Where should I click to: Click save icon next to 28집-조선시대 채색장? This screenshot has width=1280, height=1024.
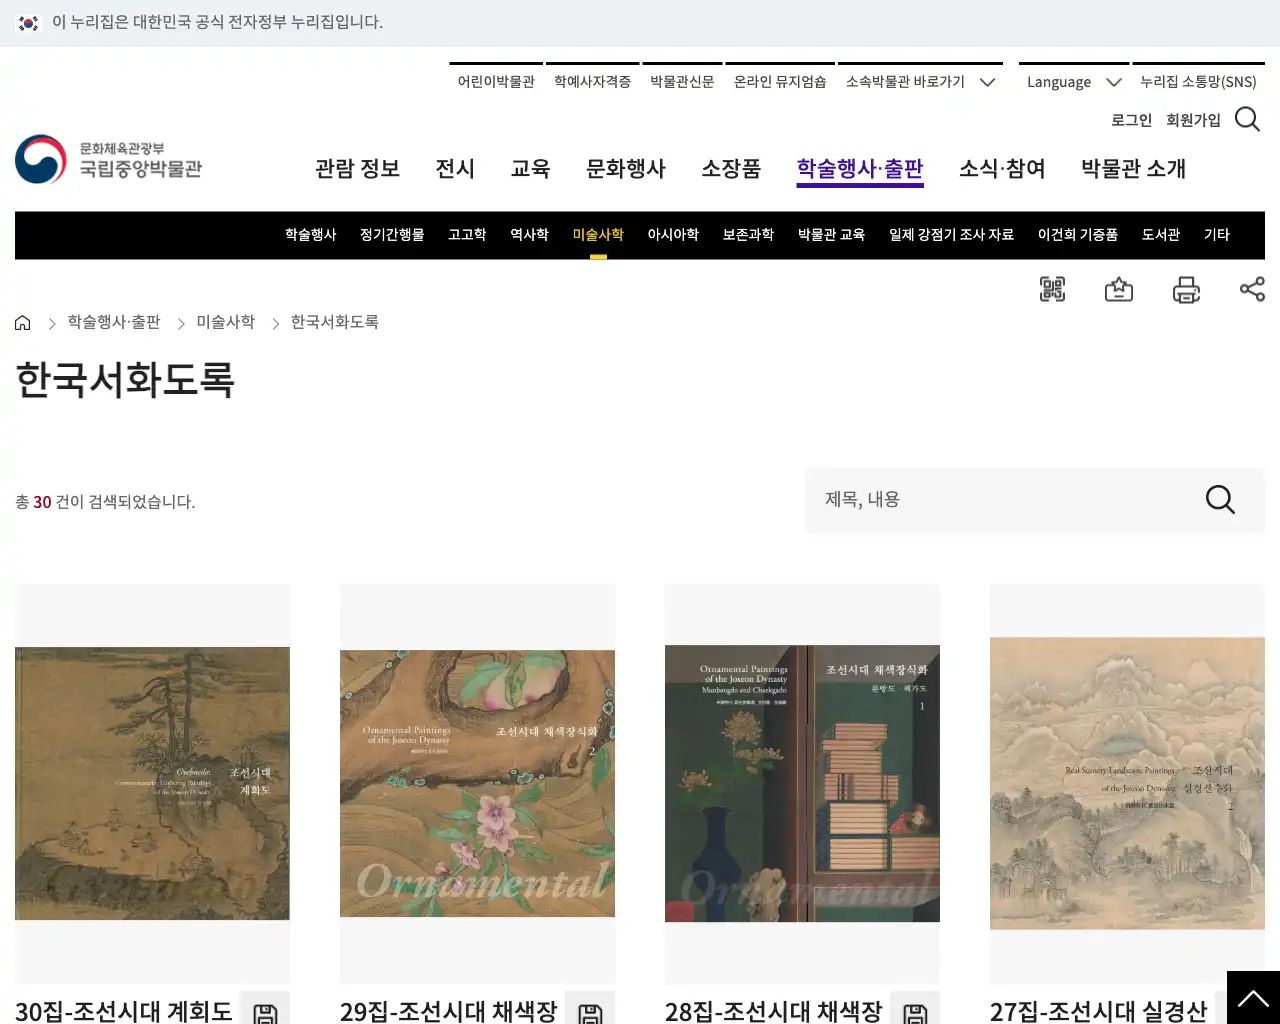(x=915, y=1010)
